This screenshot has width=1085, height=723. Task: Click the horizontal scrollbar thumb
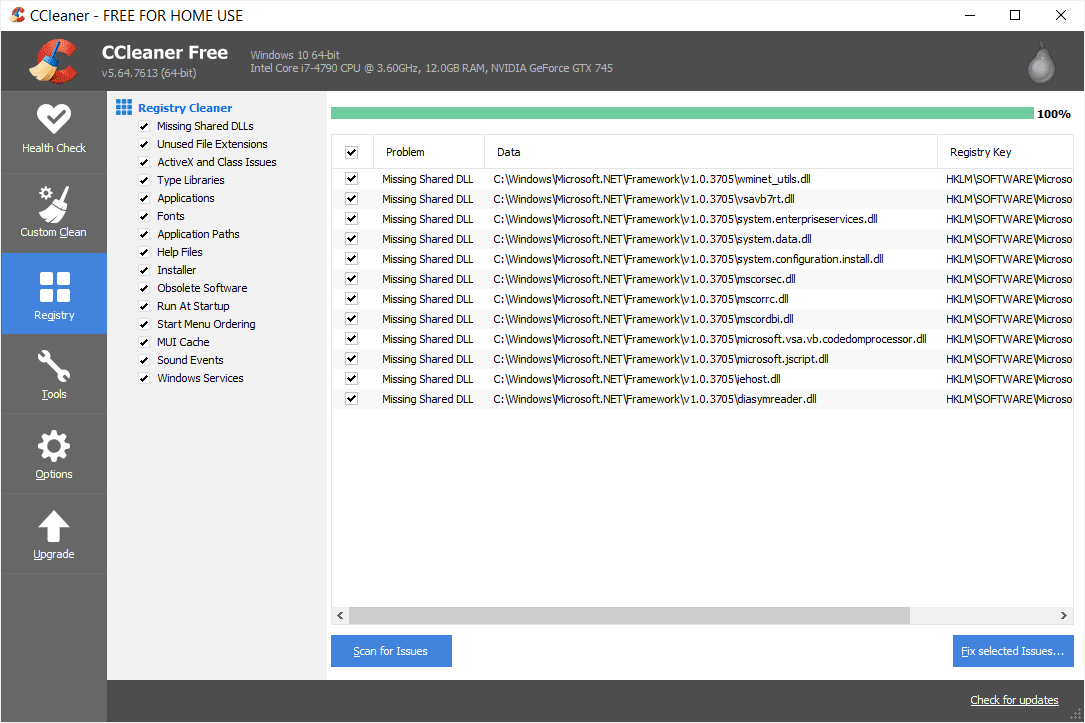(x=629, y=615)
